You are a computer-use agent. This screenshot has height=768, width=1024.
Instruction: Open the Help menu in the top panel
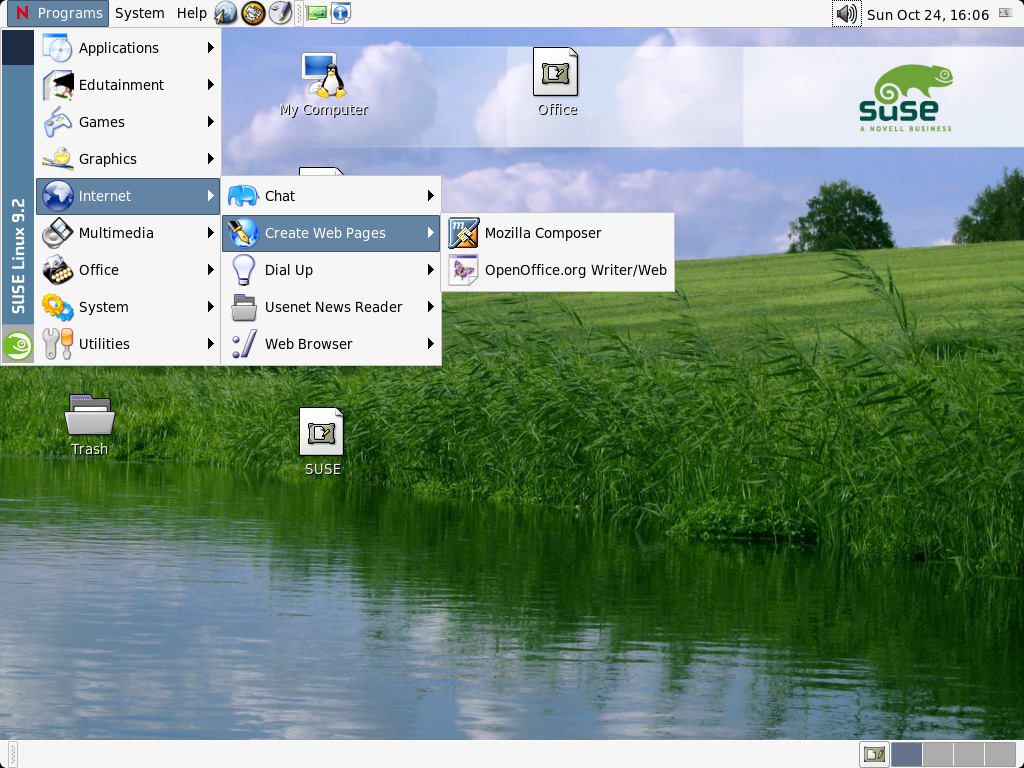[x=191, y=13]
